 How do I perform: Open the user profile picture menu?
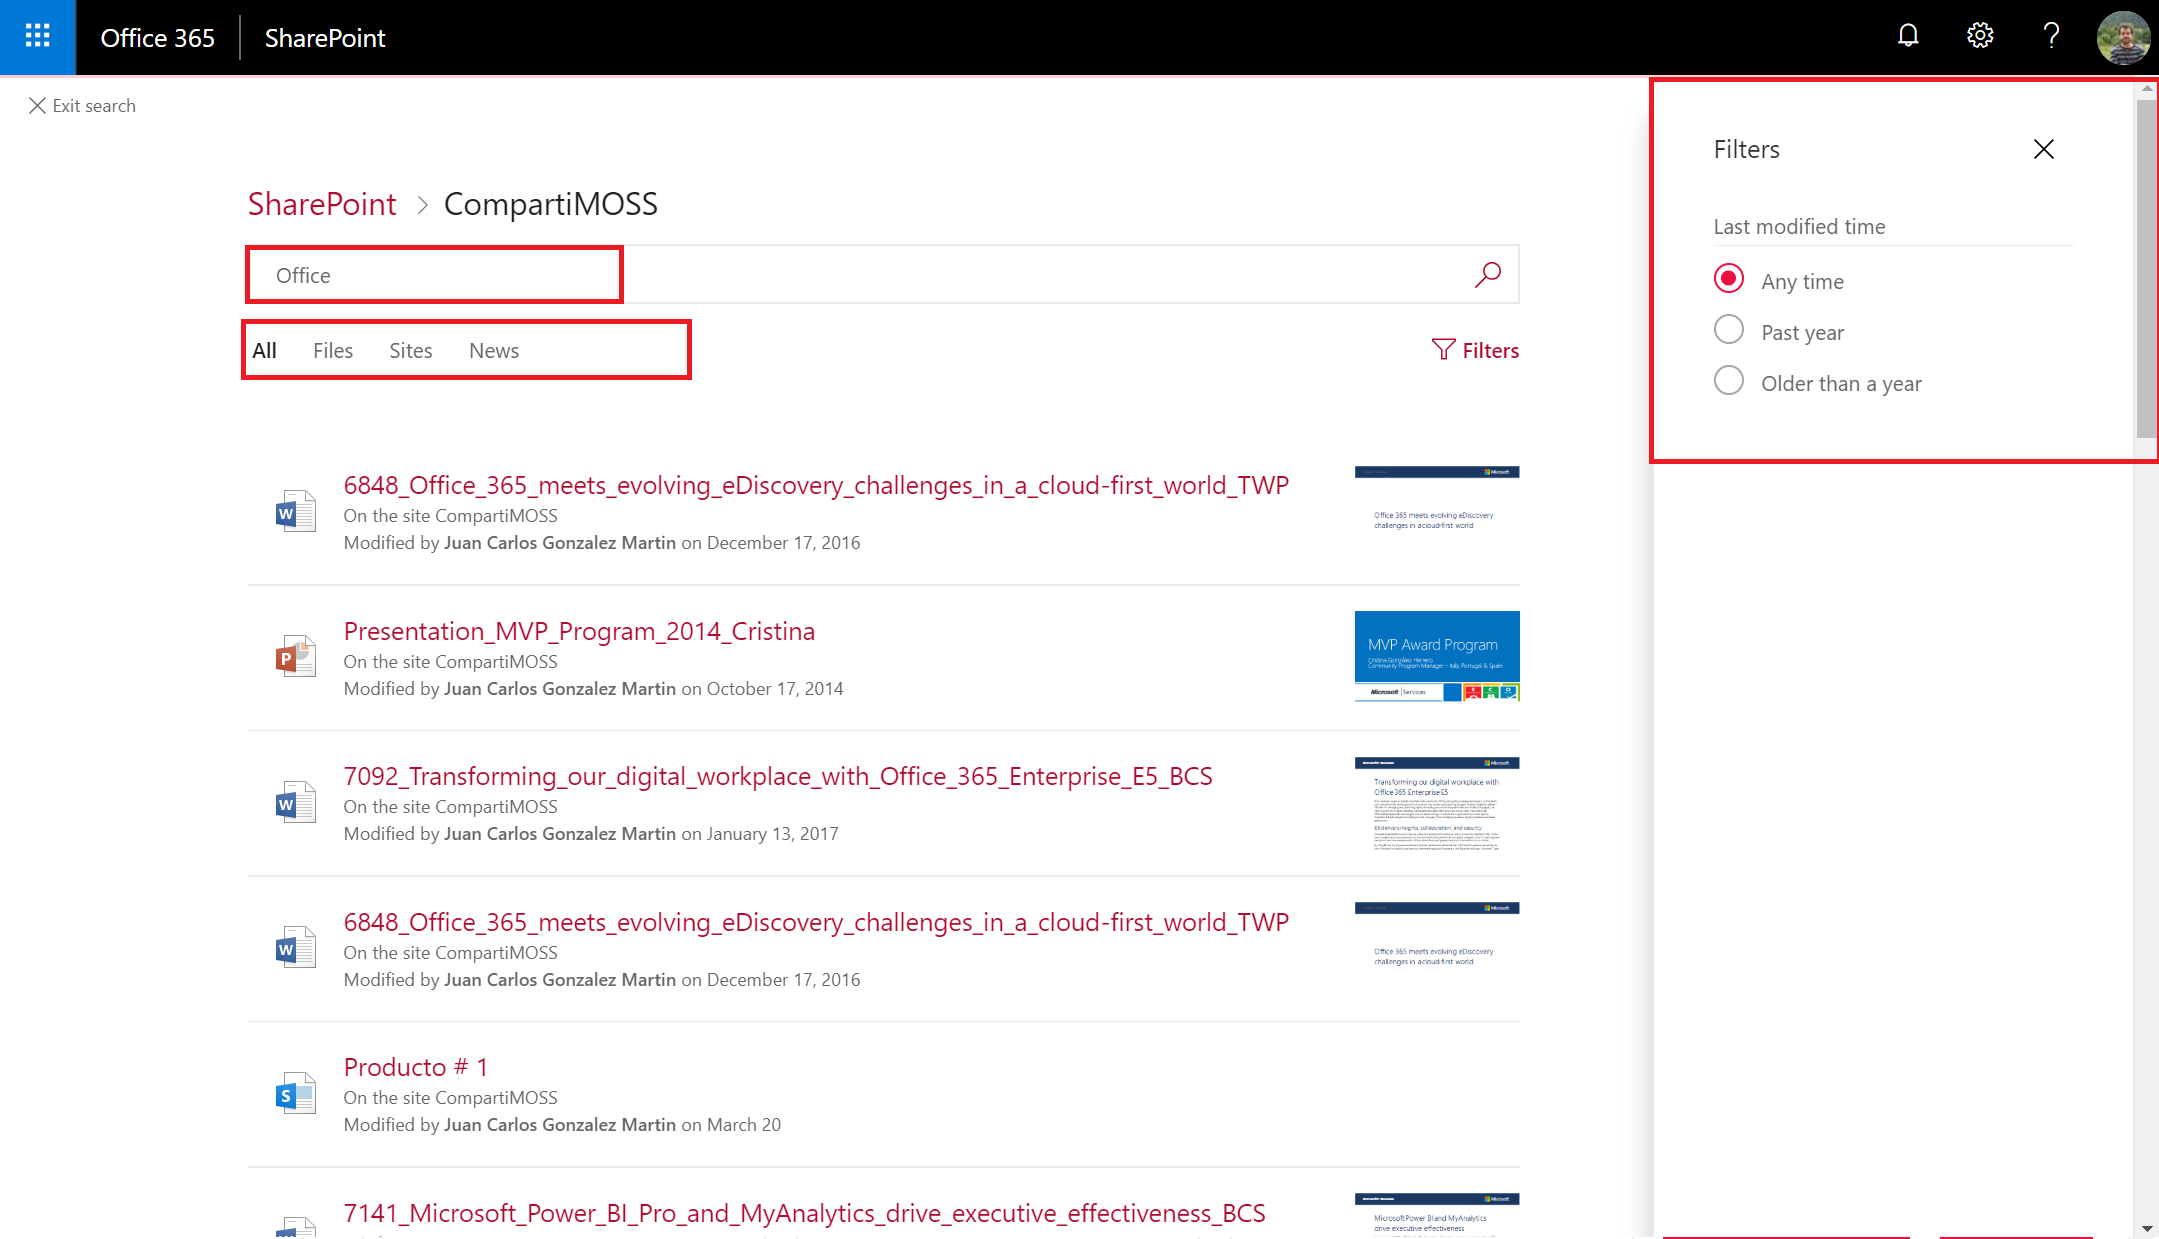pyautogui.click(x=2123, y=37)
